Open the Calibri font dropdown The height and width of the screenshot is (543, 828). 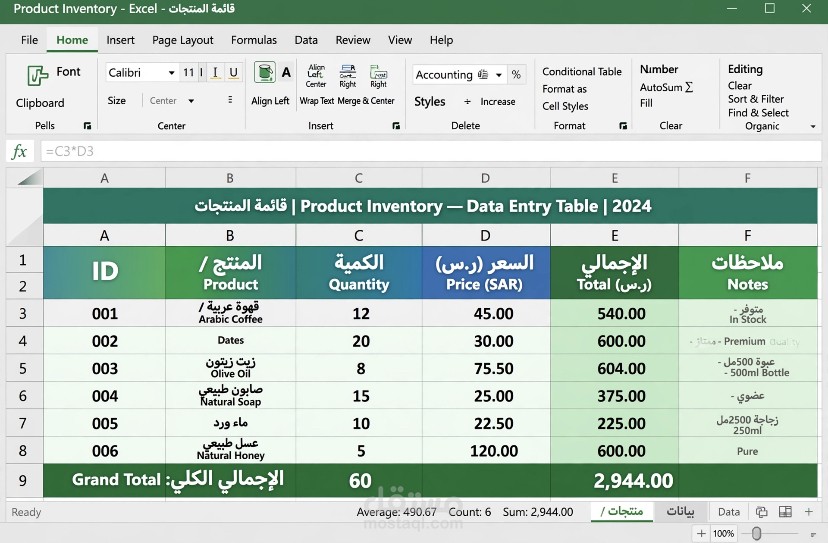point(172,72)
